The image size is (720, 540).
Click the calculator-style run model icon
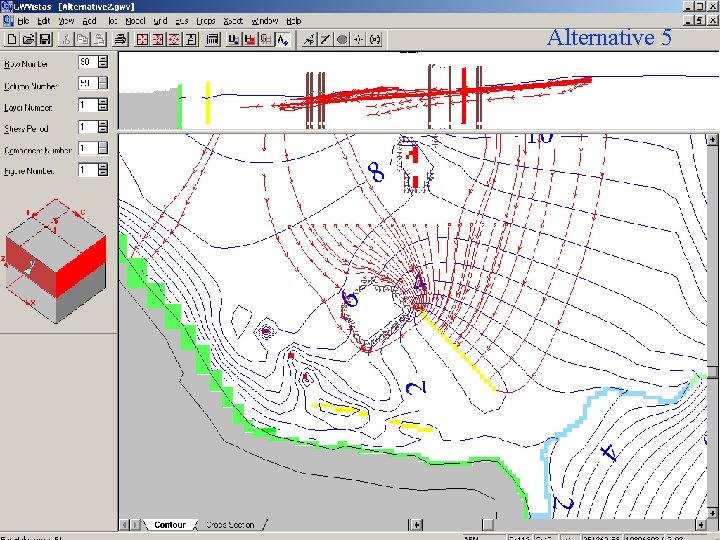click(212, 39)
